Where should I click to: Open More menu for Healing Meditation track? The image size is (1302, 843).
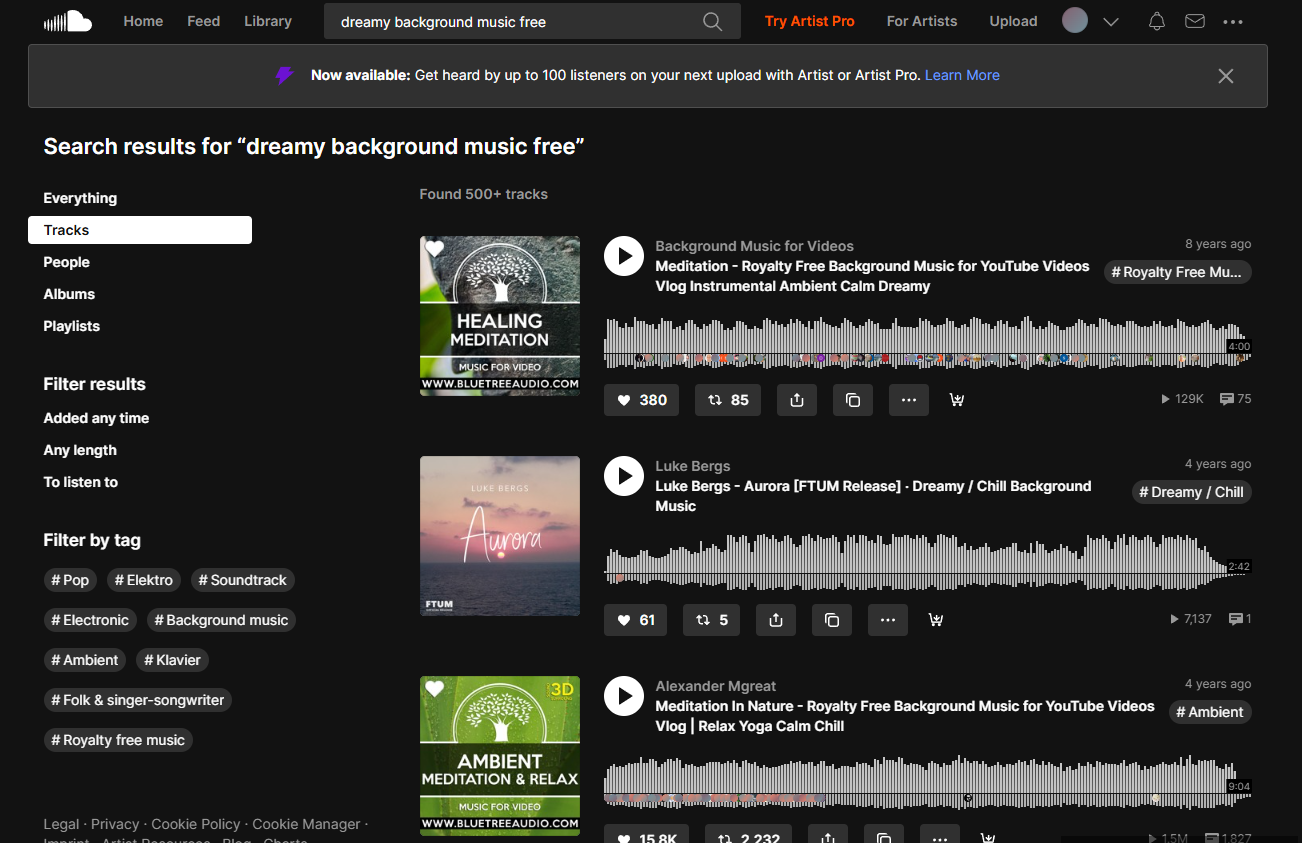click(909, 400)
